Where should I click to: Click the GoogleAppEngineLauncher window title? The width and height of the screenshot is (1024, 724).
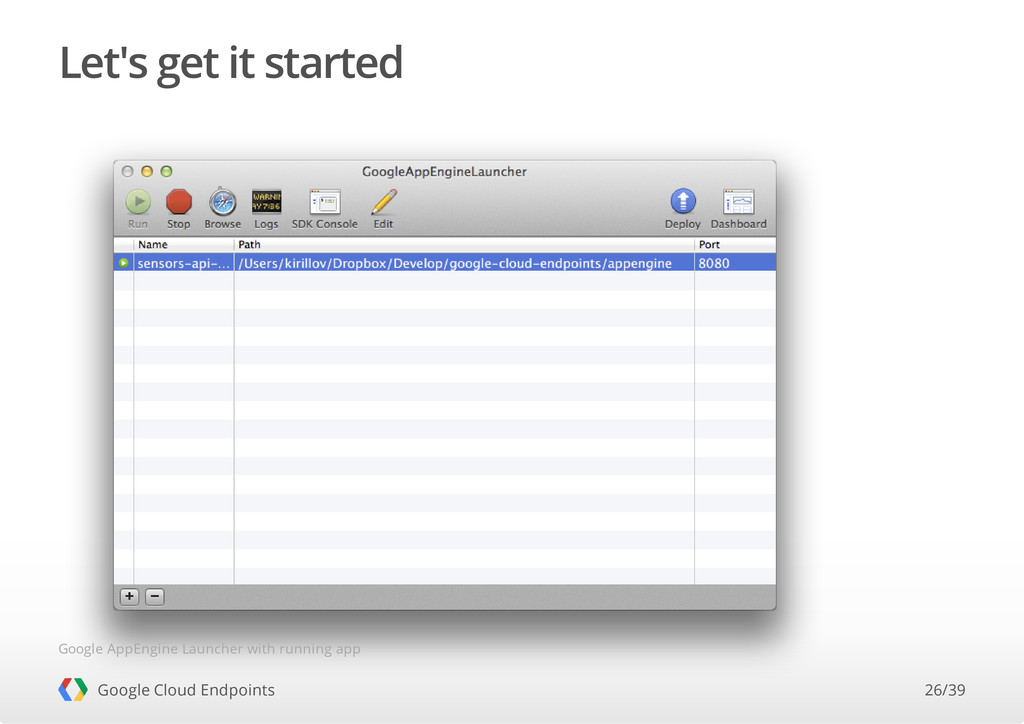coord(444,172)
